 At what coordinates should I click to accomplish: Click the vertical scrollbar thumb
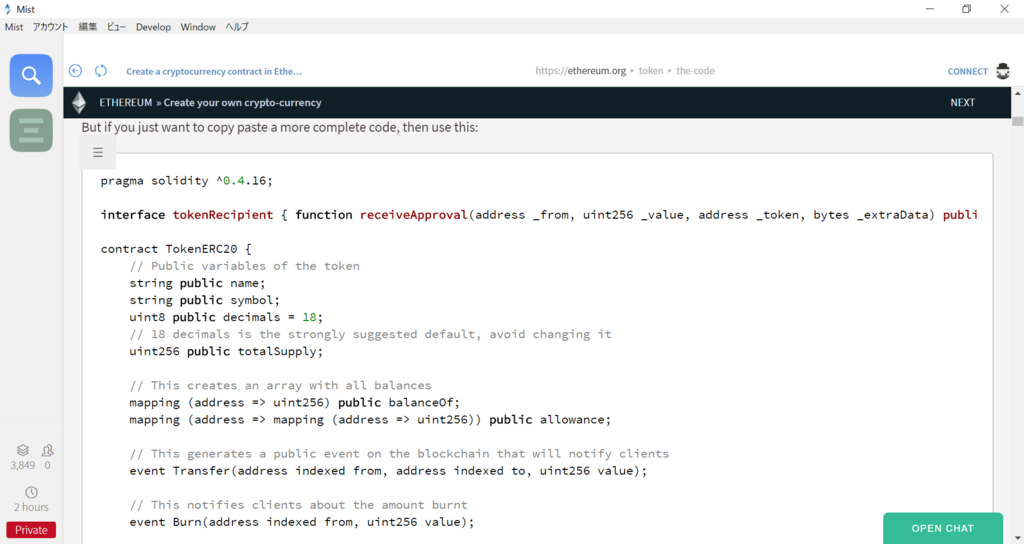point(1017,121)
